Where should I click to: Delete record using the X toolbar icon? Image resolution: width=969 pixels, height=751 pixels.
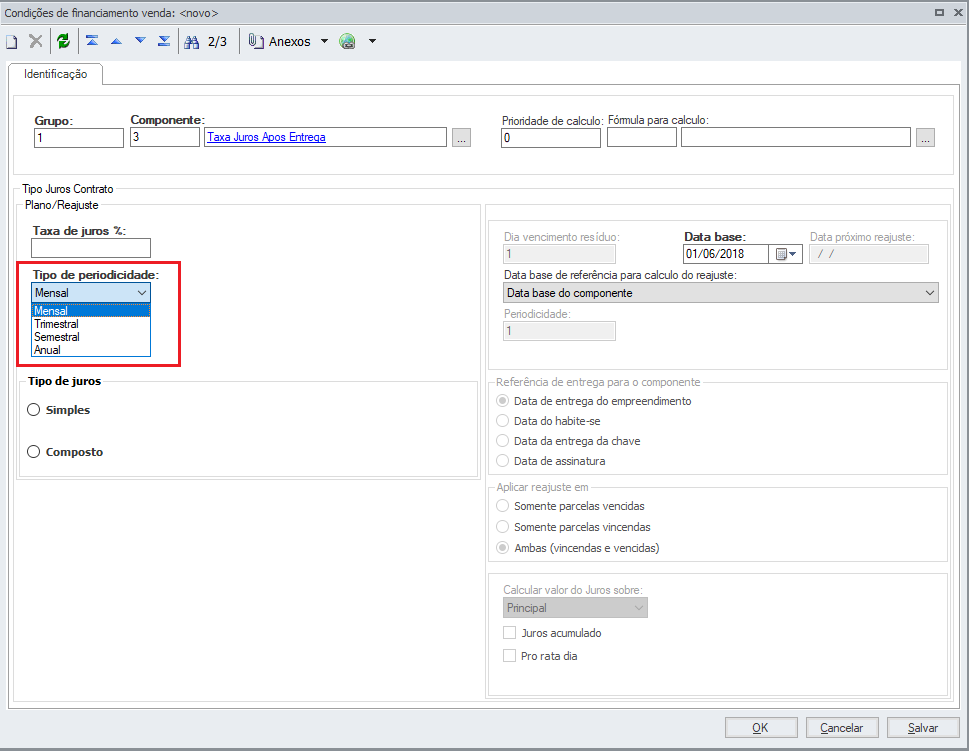click(36, 41)
